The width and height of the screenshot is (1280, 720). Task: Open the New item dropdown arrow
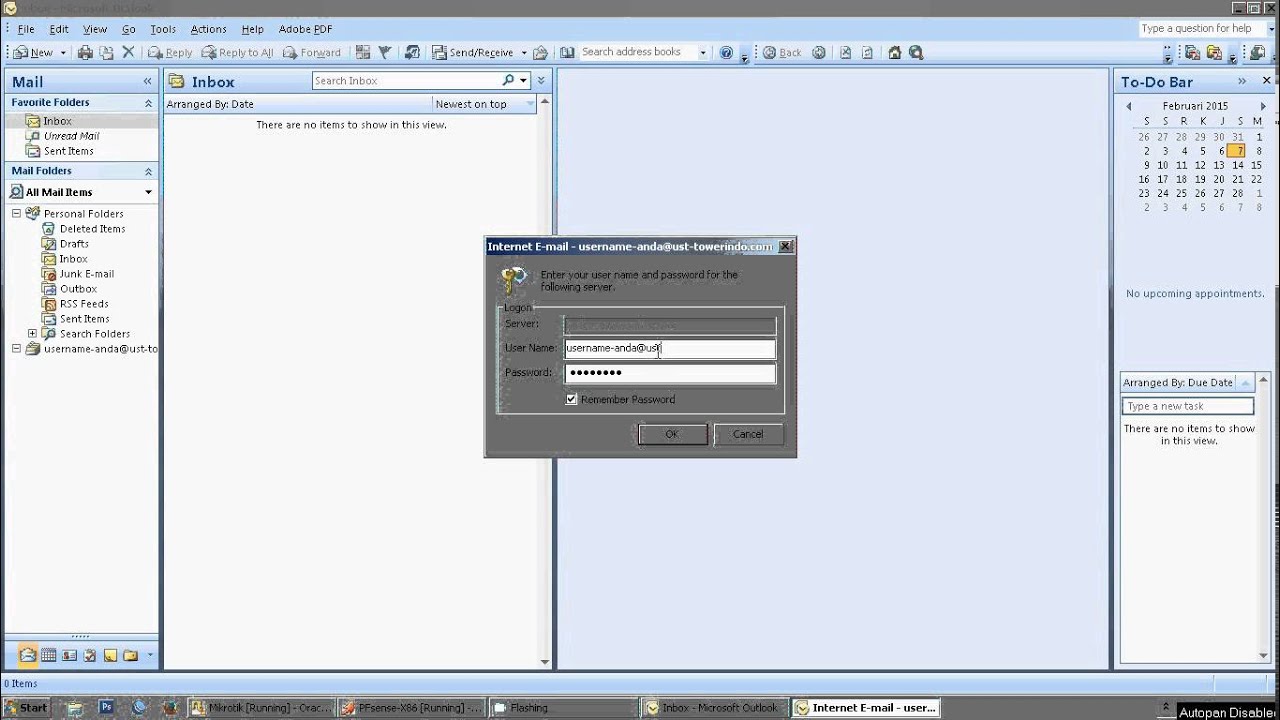[63, 53]
